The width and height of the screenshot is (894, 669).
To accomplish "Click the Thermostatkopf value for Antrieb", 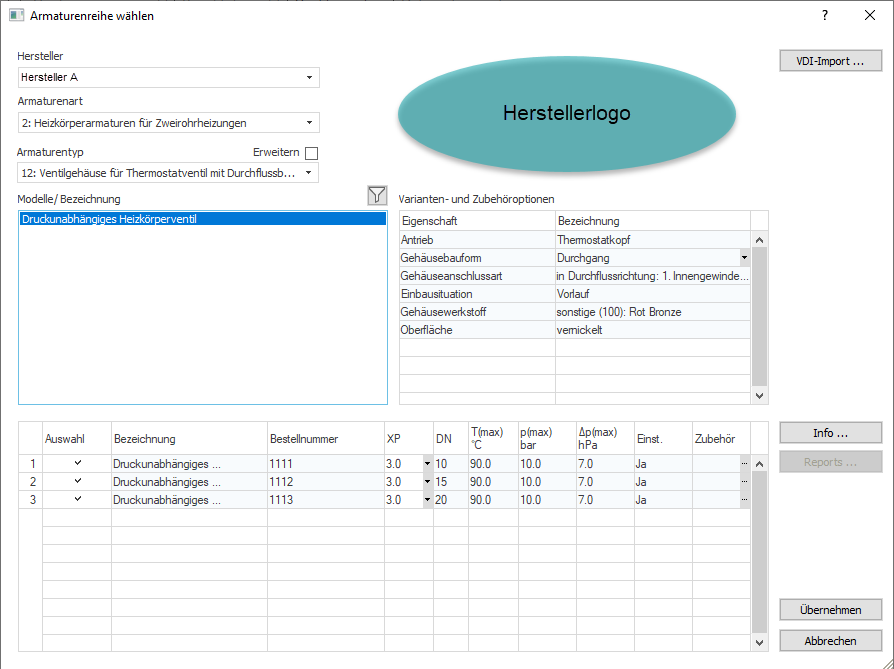I will (653, 240).
